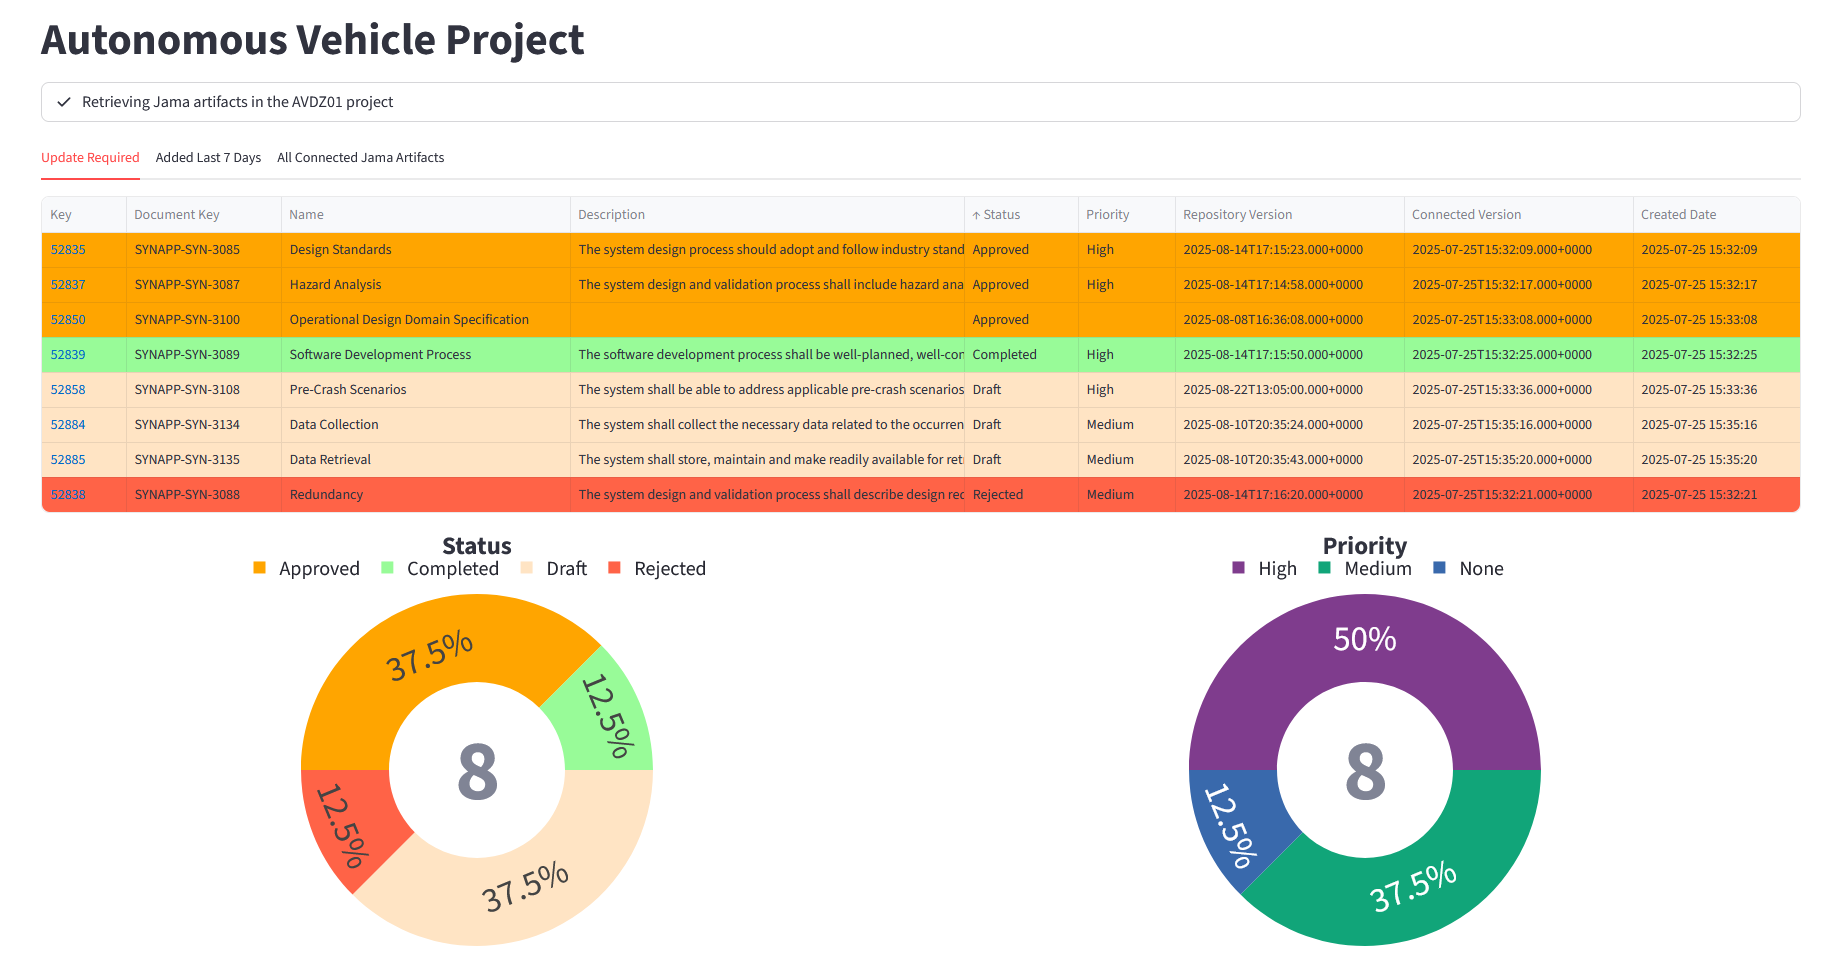Viewport: 1821px width, 956px height.
Task: Expand the Retrieving Jama artifacts status box
Action: click(920, 102)
